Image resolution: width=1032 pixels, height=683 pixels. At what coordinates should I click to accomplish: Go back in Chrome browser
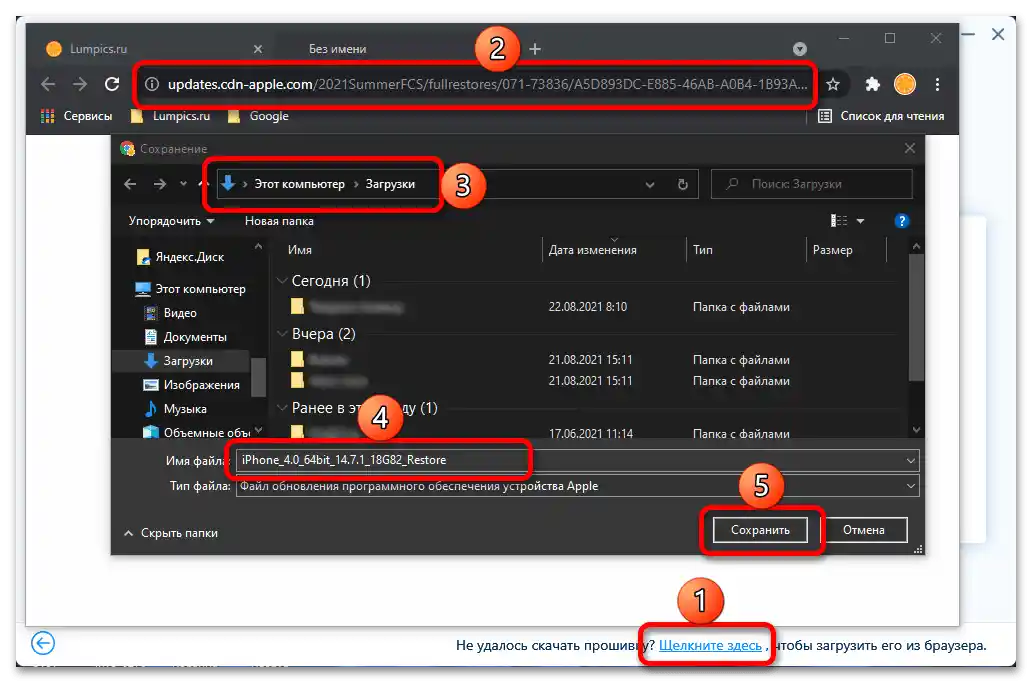[48, 84]
